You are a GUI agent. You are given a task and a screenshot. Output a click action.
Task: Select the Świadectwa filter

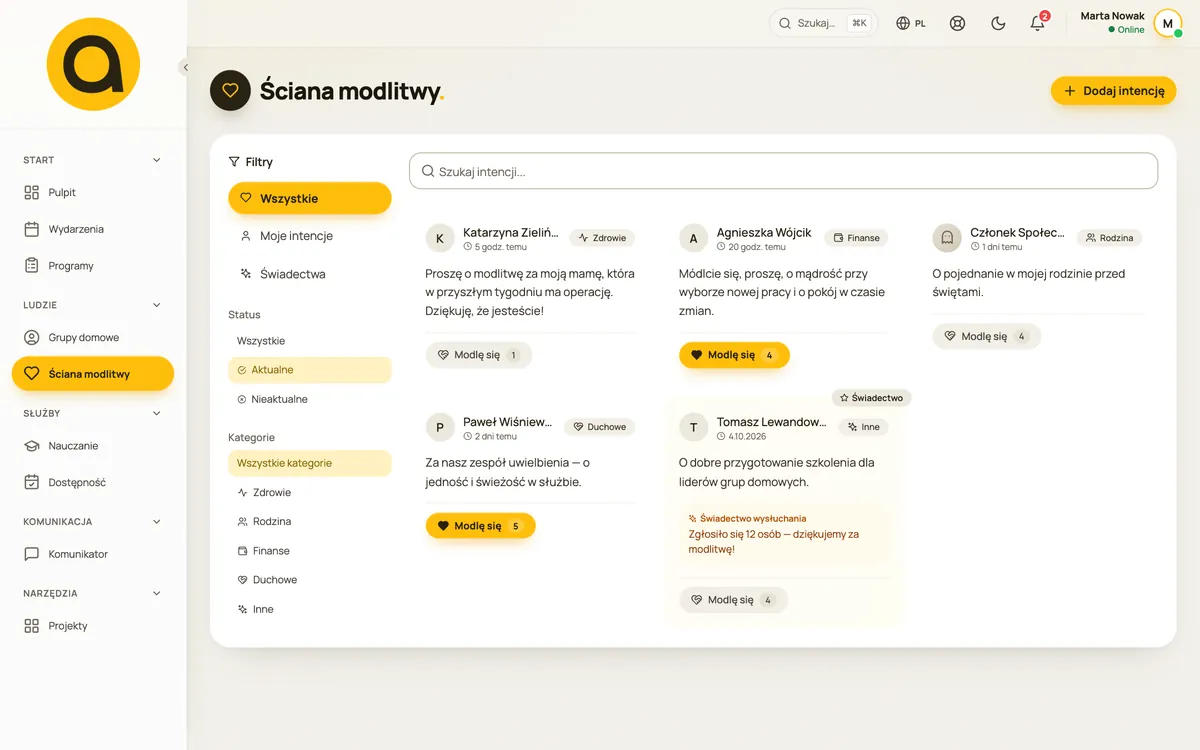tap(310, 274)
